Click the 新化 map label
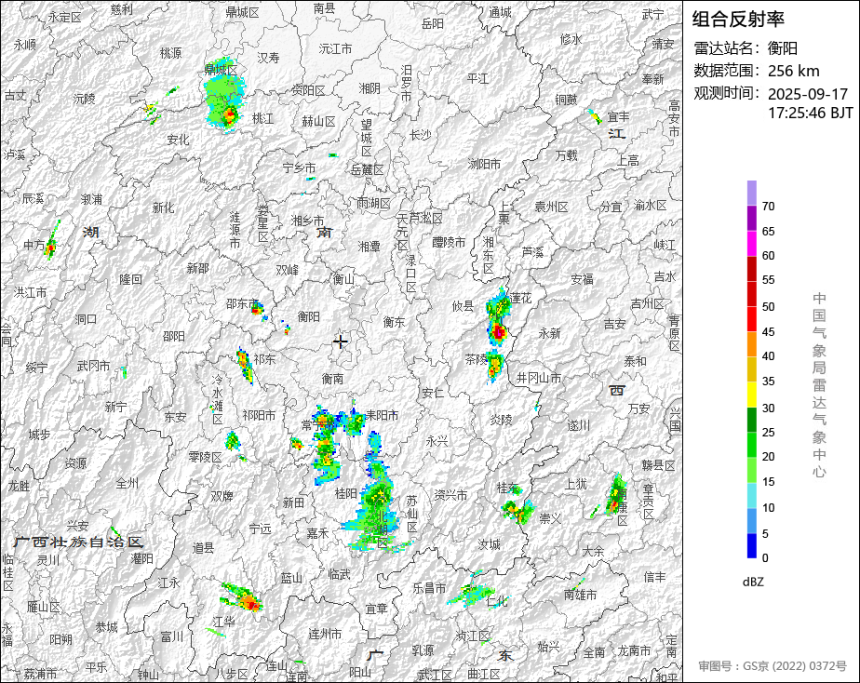This screenshot has width=860, height=683. pyautogui.click(x=163, y=208)
